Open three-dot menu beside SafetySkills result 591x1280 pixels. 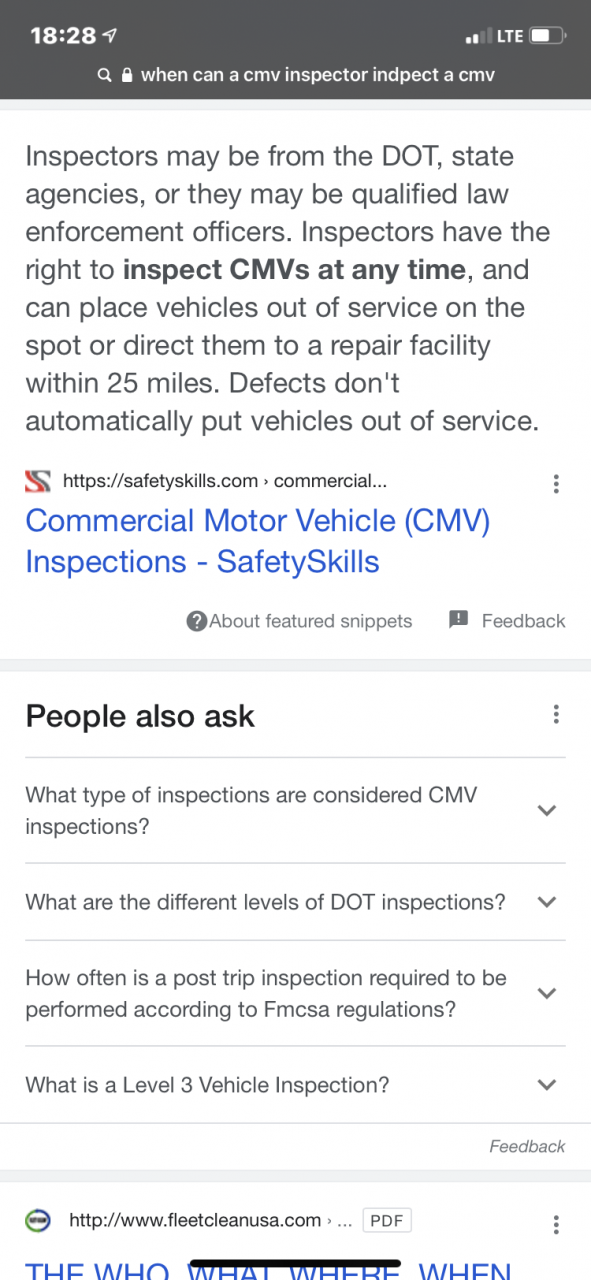[556, 484]
